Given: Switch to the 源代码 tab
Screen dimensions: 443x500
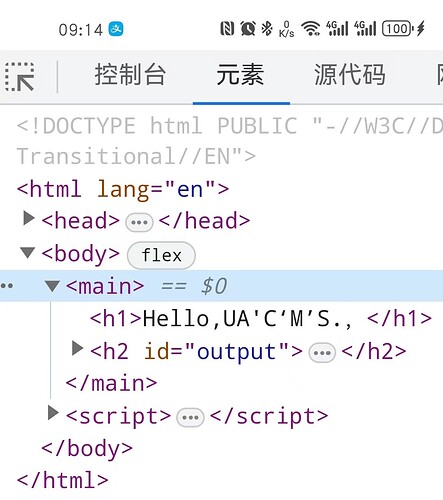Looking at the screenshot, I should click(350, 75).
